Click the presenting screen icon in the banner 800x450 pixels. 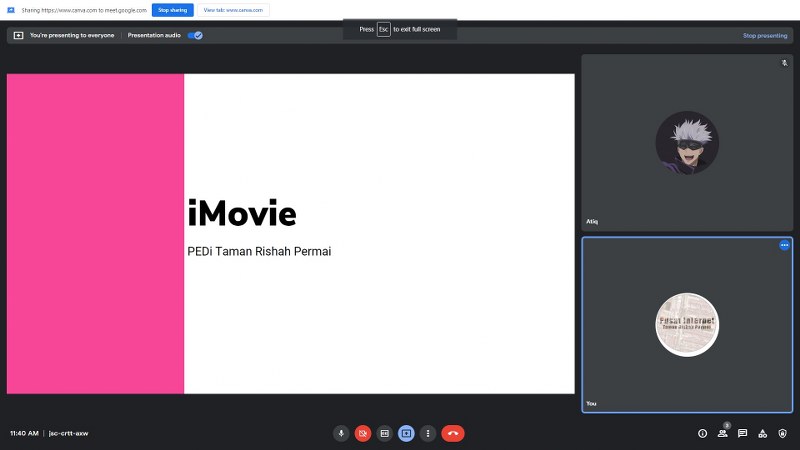click(18, 35)
